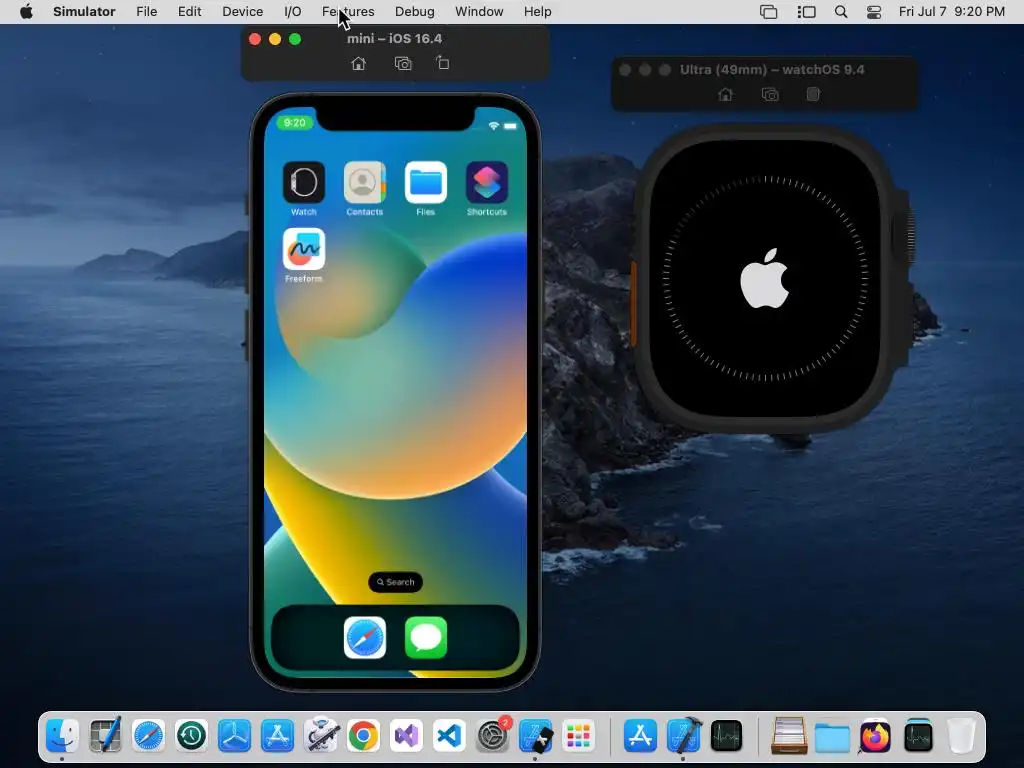Click the Apple logo on the watch screen
This screenshot has width=1024, height=768.
pyautogui.click(x=765, y=278)
